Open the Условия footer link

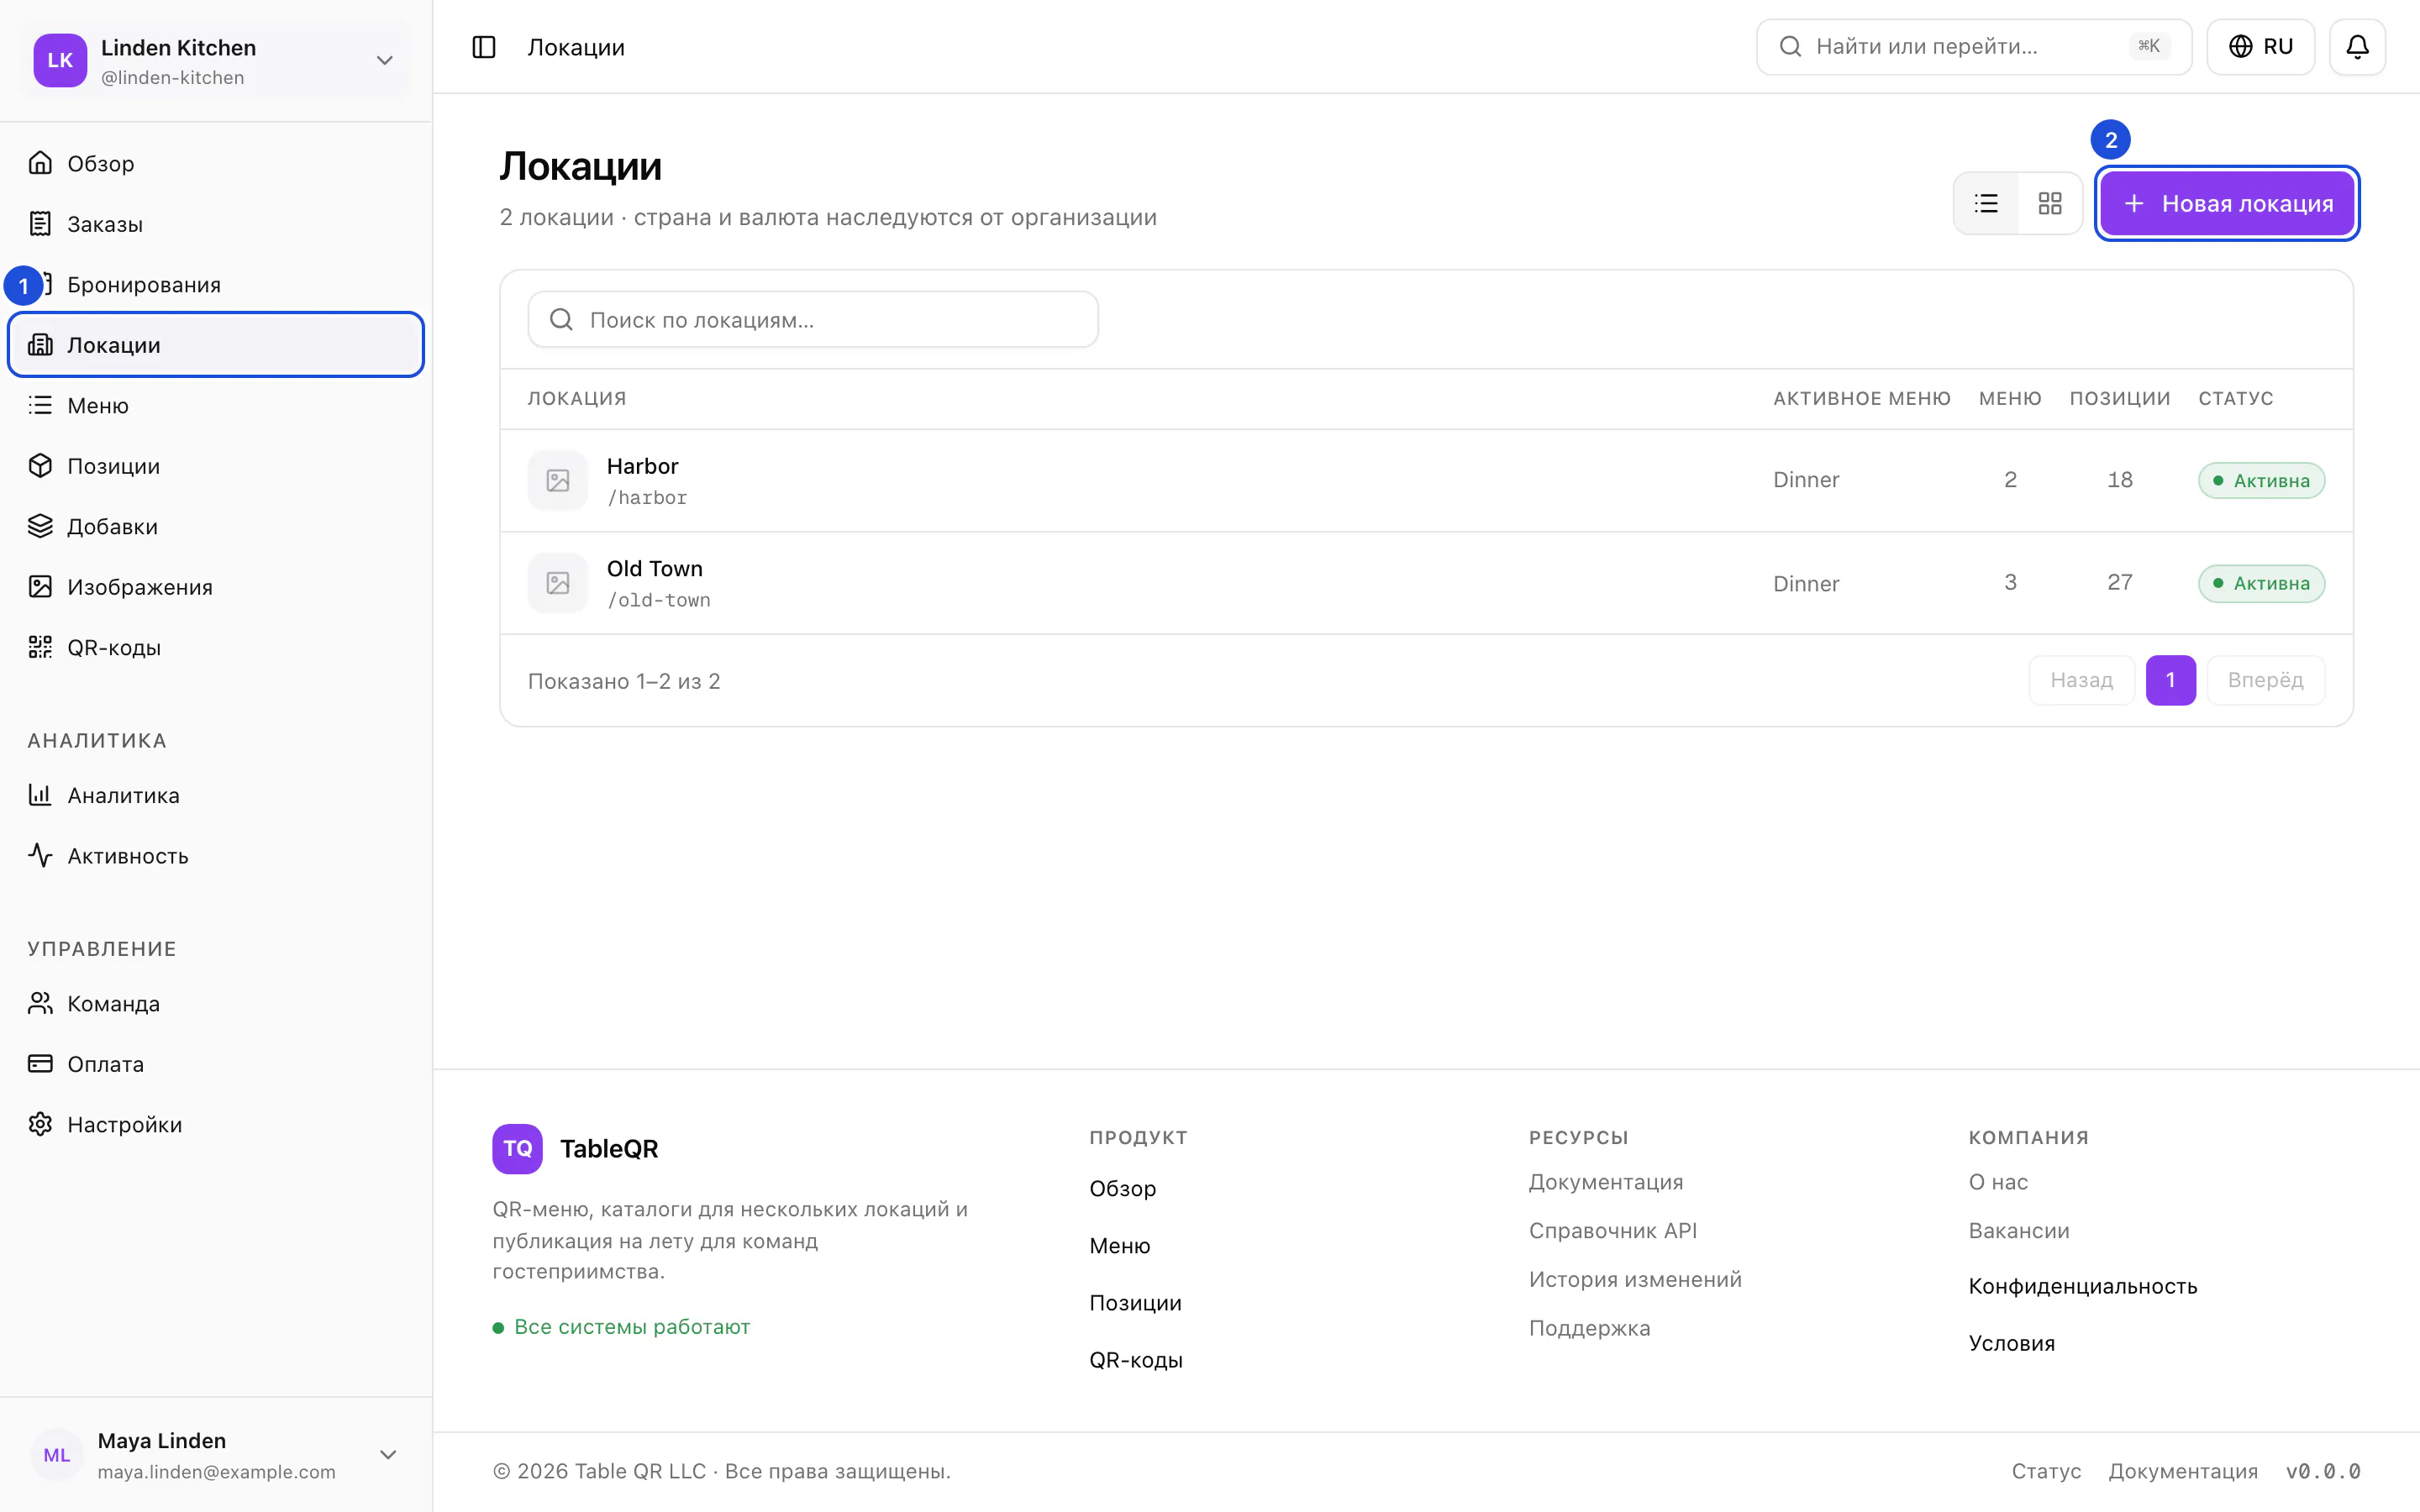click(x=2011, y=1343)
